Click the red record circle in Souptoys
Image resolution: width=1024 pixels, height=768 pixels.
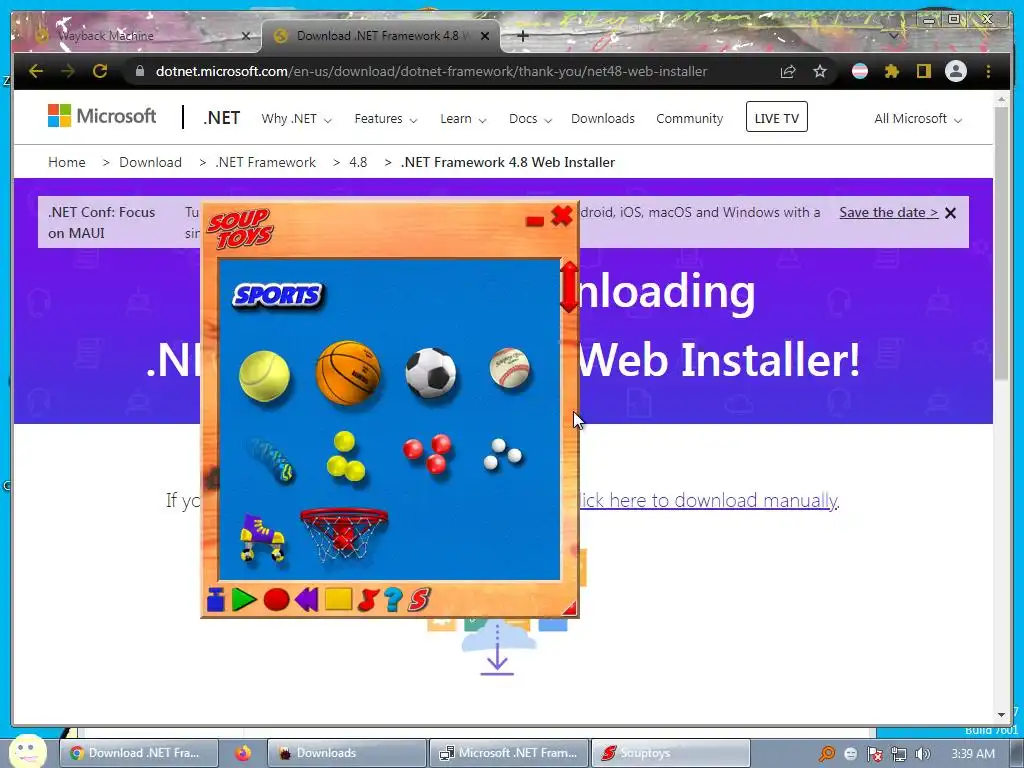click(276, 600)
